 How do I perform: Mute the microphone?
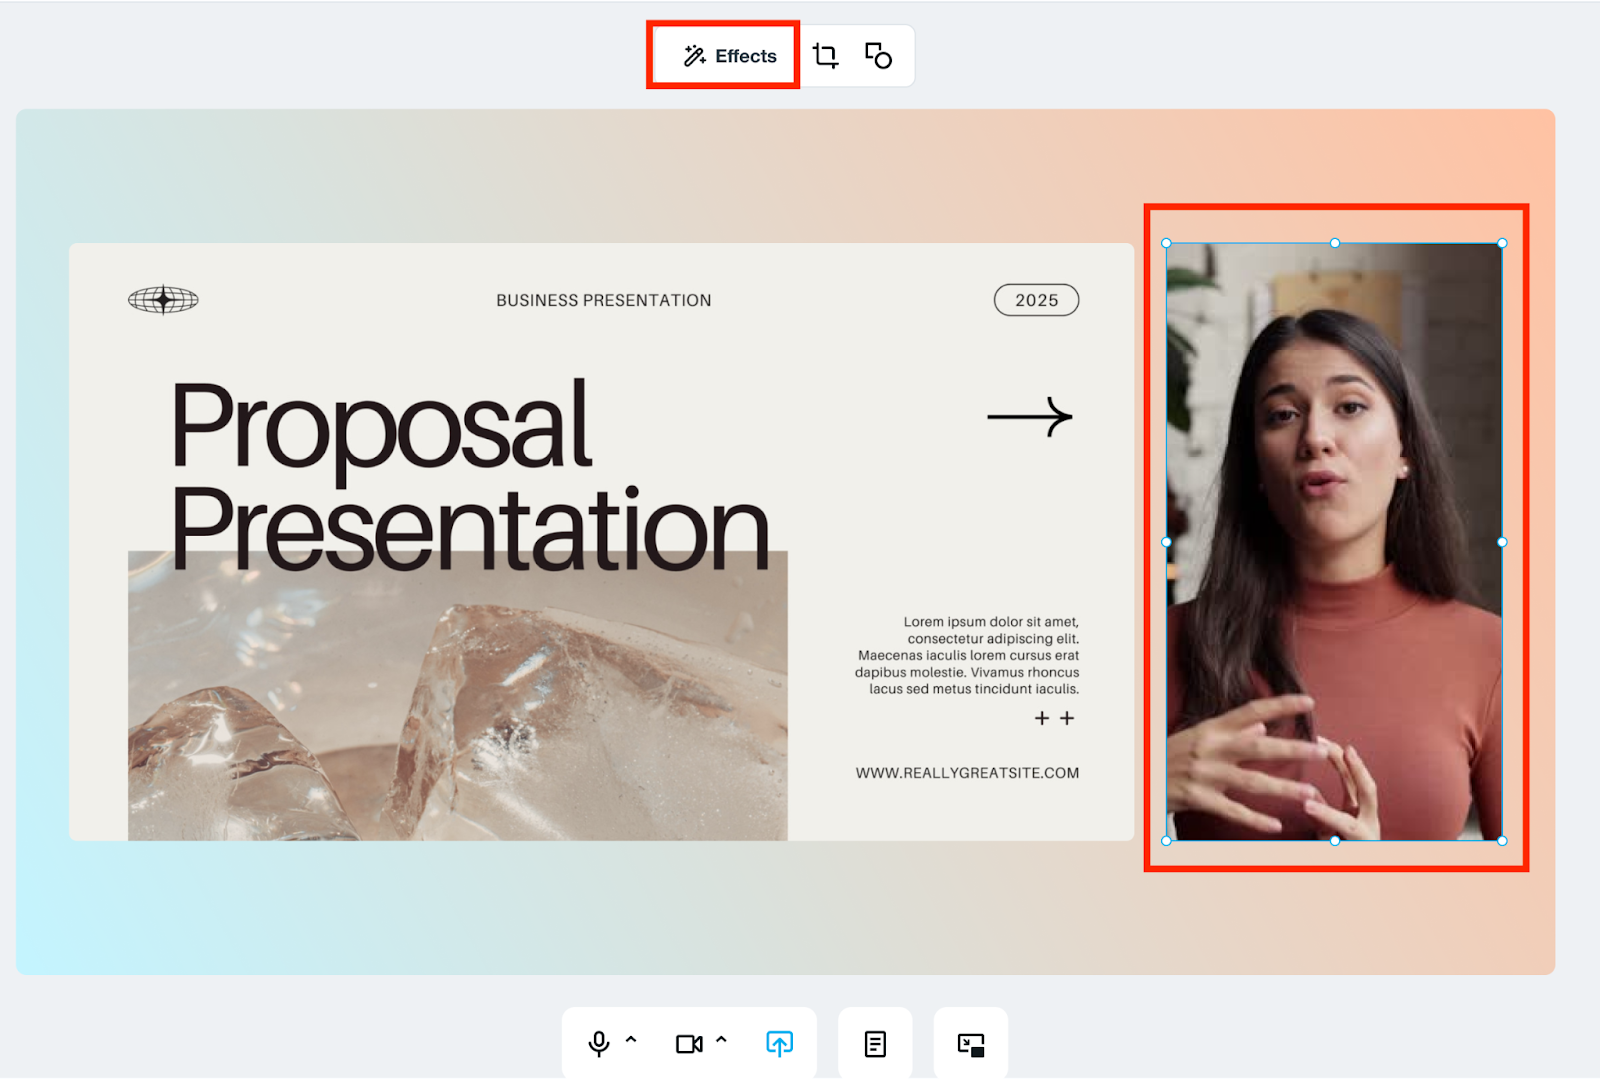point(598,1043)
